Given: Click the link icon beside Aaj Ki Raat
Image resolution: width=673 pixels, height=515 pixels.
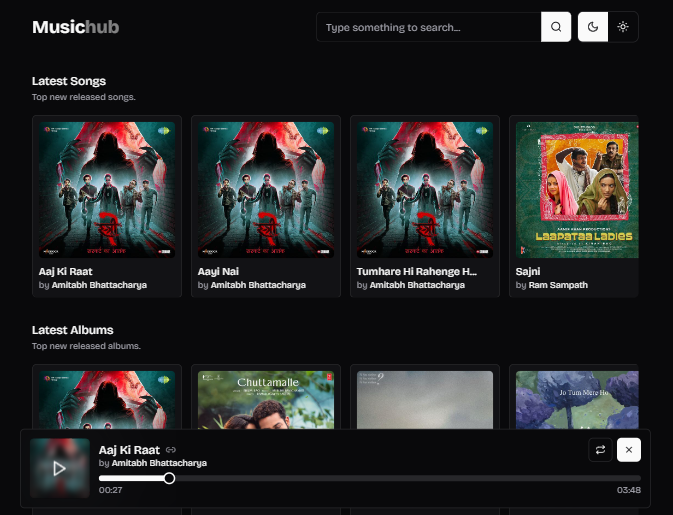Looking at the screenshot, I should tap(171, 450).
